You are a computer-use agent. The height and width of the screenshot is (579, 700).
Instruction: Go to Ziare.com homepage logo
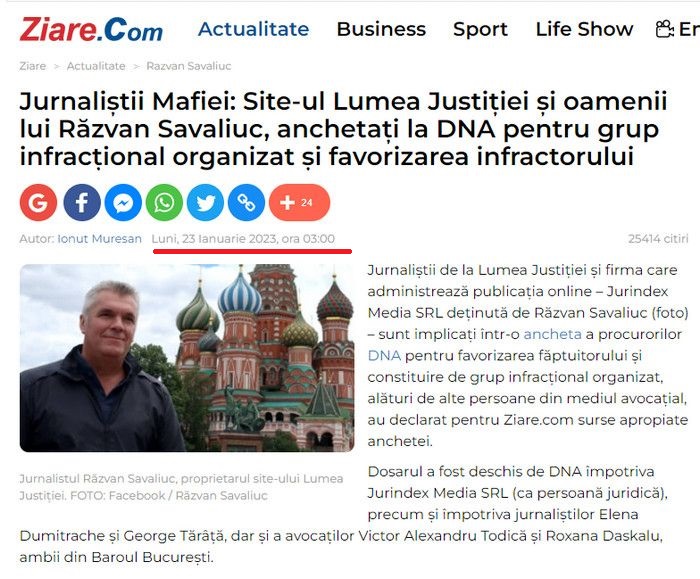[91, 29]
